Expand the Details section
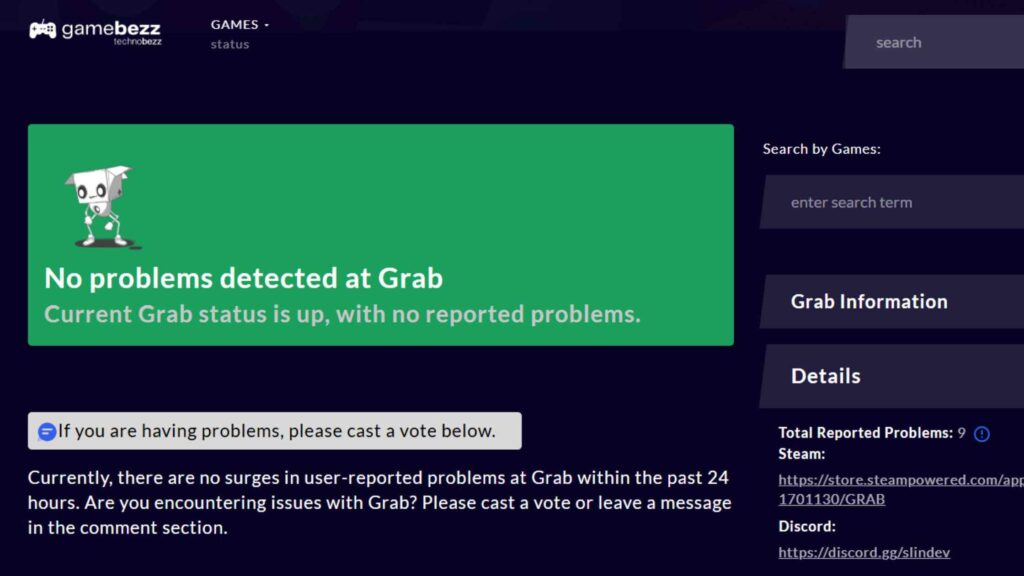 pos(827,375)
